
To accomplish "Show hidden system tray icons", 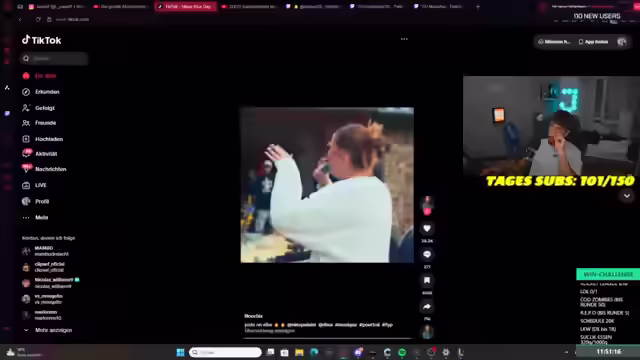I will point(566,352).
